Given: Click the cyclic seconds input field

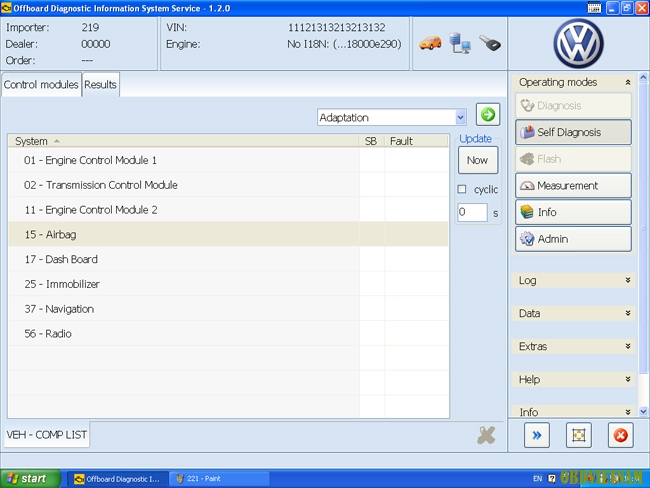Looking at the screenshot, I should coord(472,212).
